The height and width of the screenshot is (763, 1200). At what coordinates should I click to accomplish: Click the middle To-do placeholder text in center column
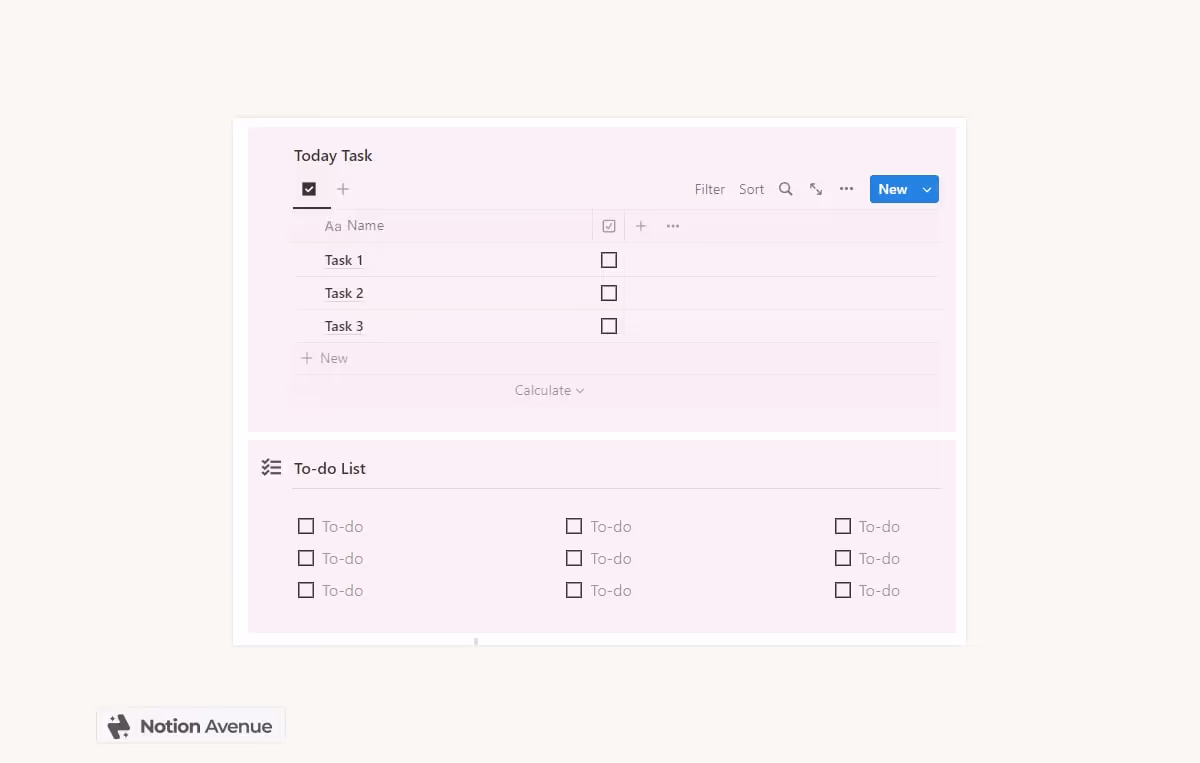tap(611, 558)
